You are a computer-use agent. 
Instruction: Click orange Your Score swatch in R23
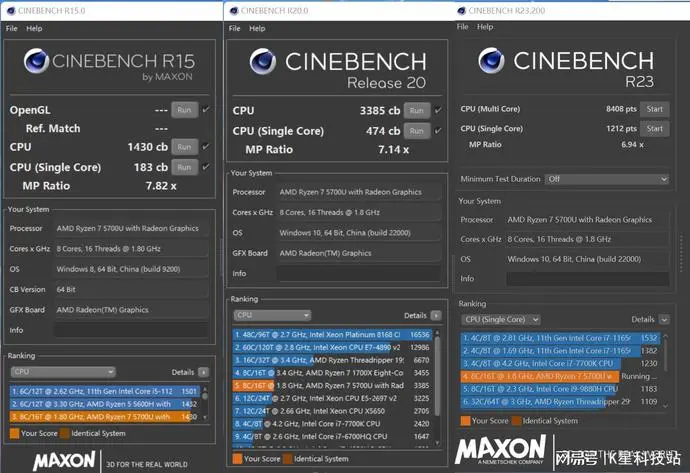pyautogui.click(x=466, y=421)
